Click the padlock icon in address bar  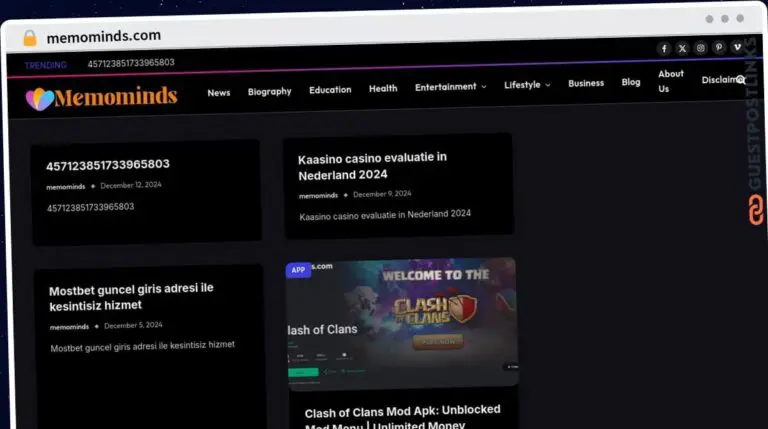coord(30,37)
